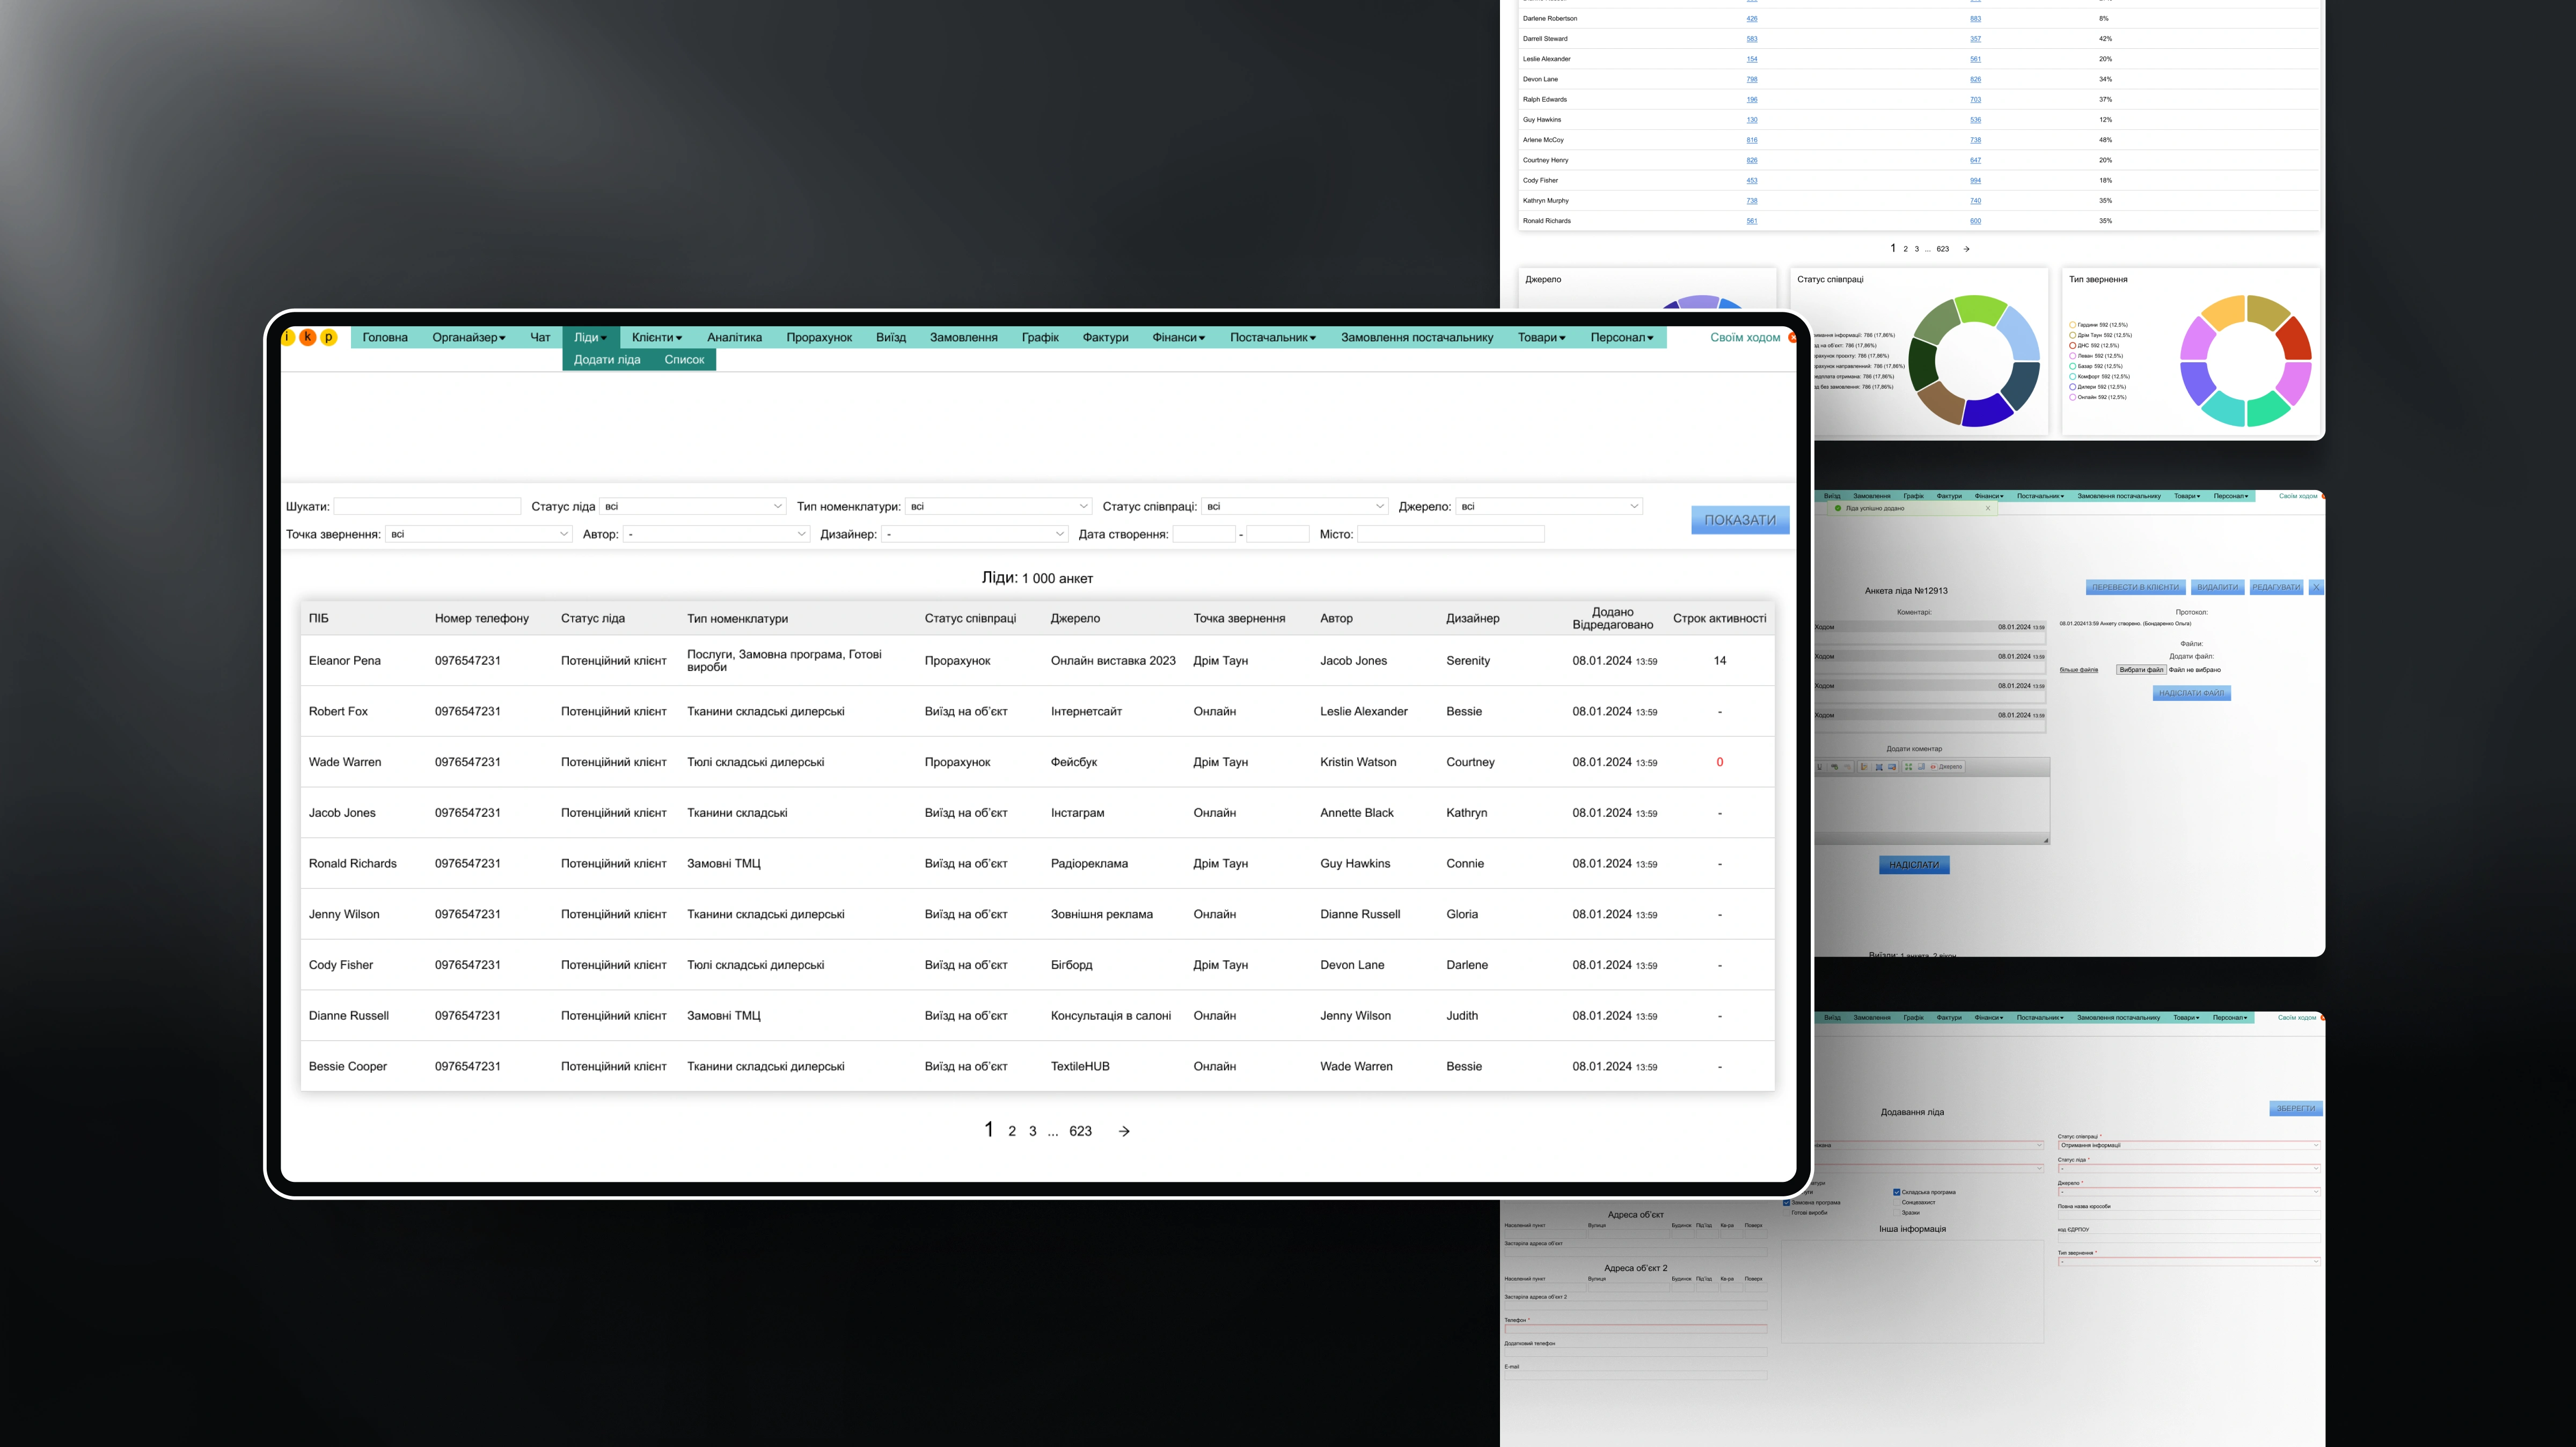Open the Статус ліда filter dropdown
The width and height of the screenshot is (2576, 1447).
click(x=692, y=506)
